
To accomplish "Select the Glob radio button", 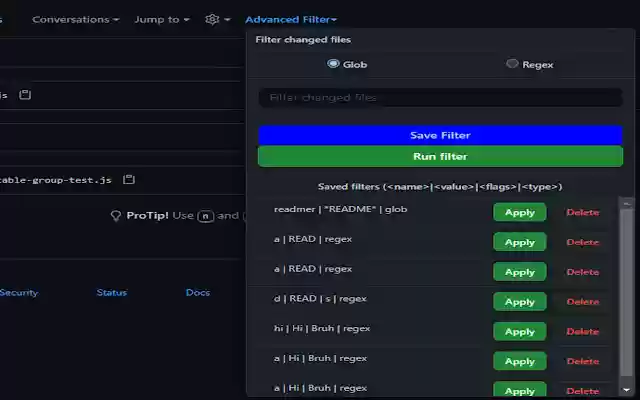I will 333,64.
